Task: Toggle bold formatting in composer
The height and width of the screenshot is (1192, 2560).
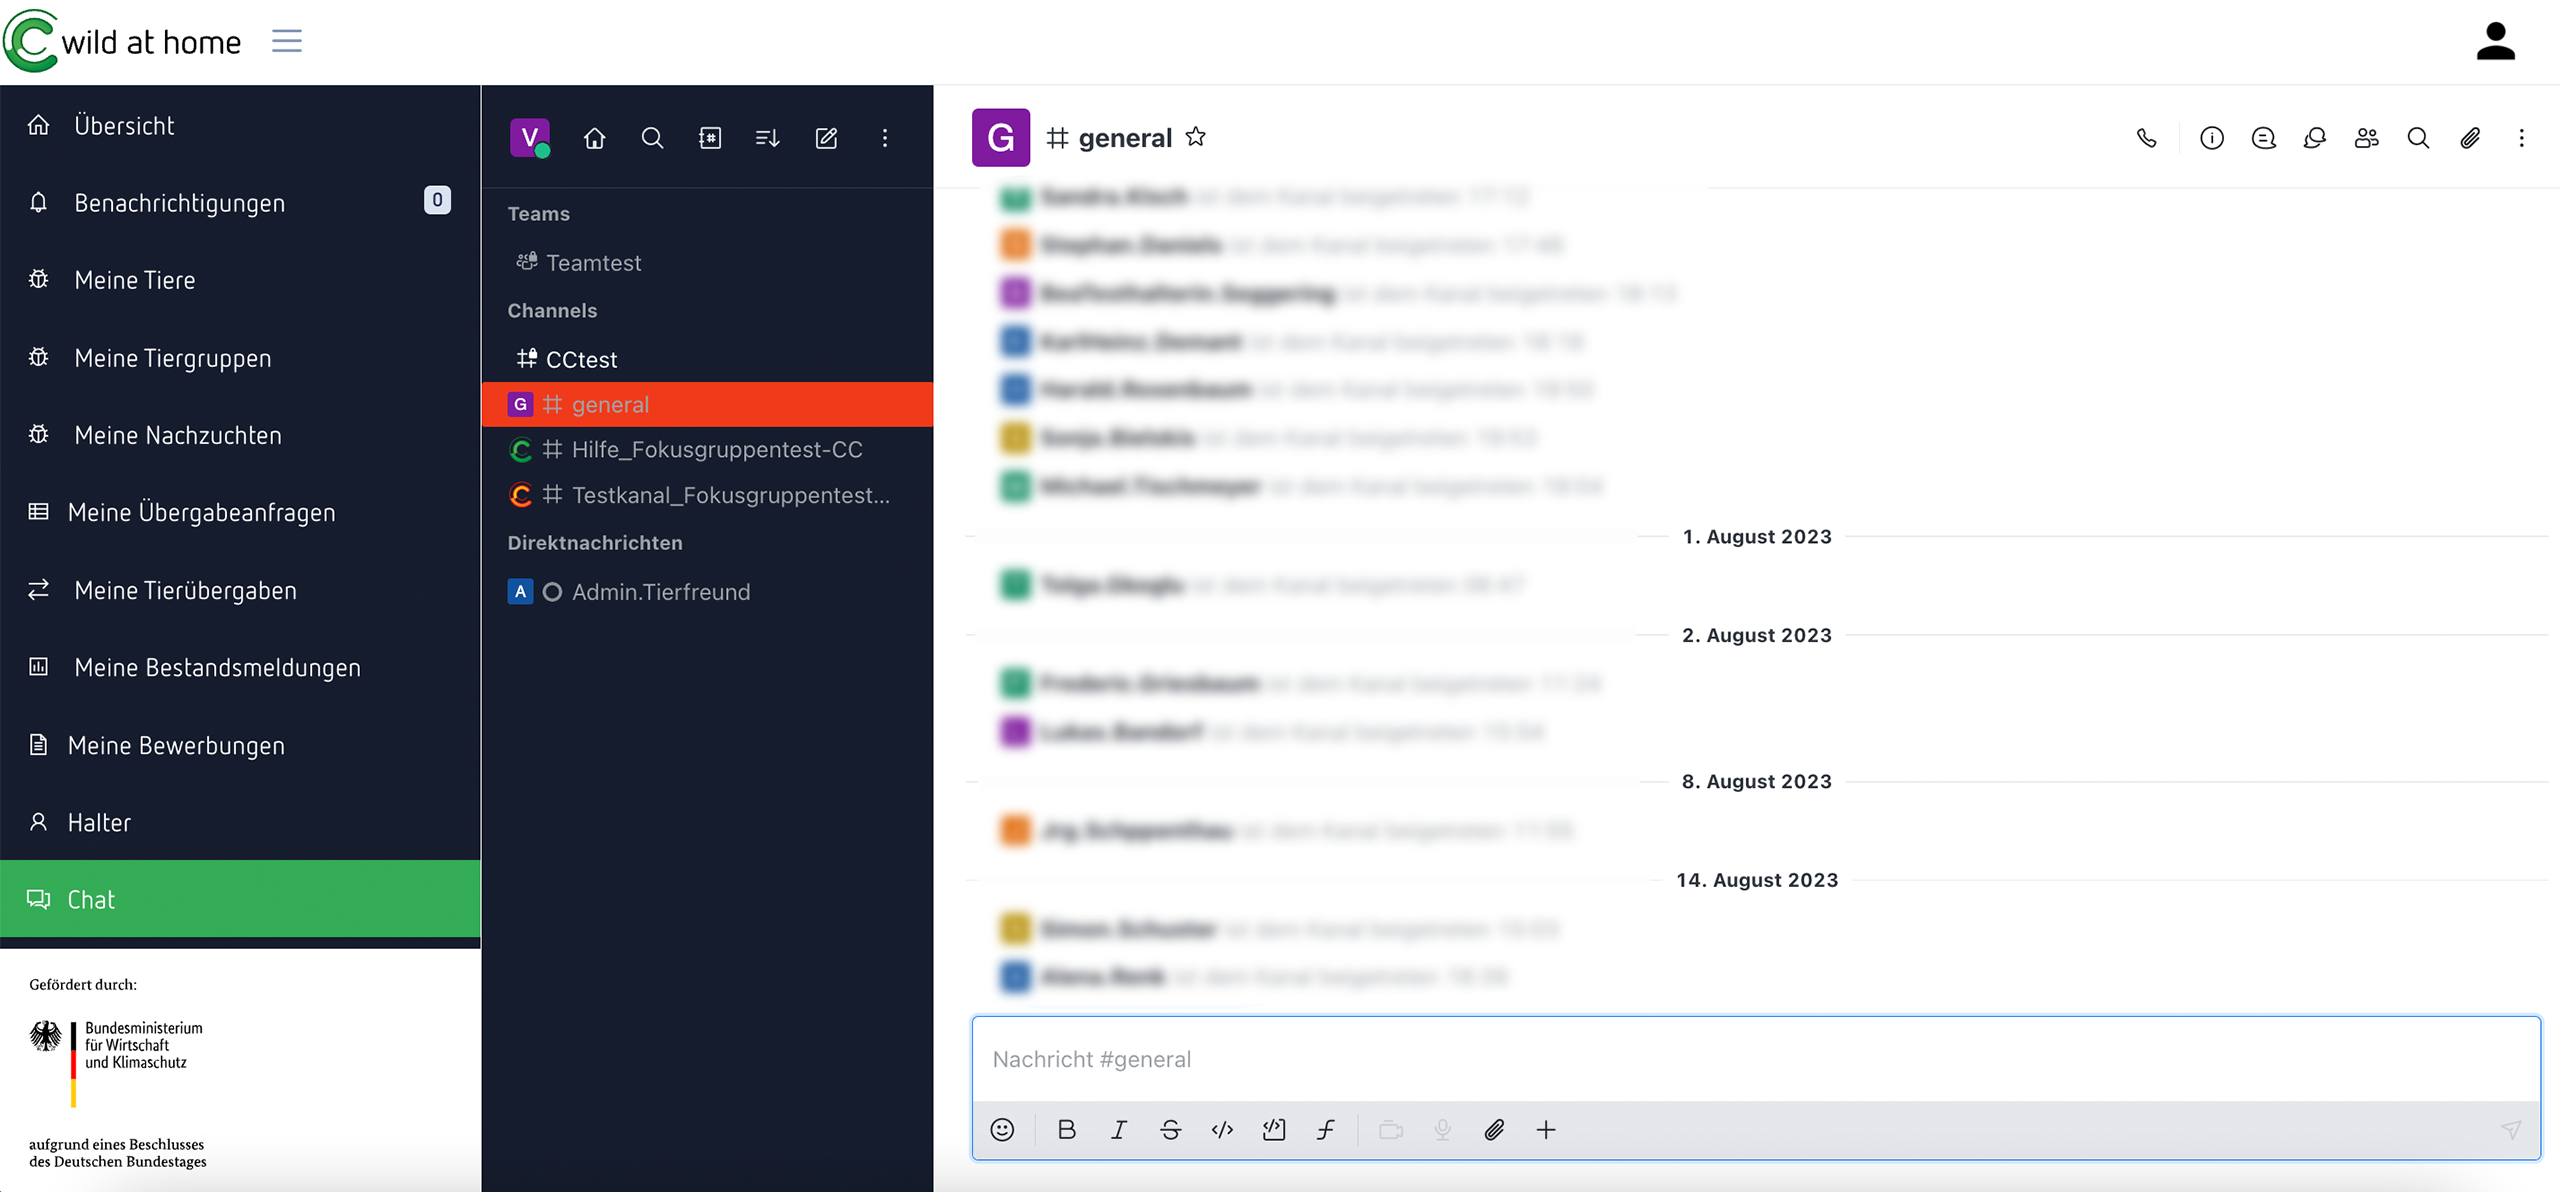Action: 1066,1130
